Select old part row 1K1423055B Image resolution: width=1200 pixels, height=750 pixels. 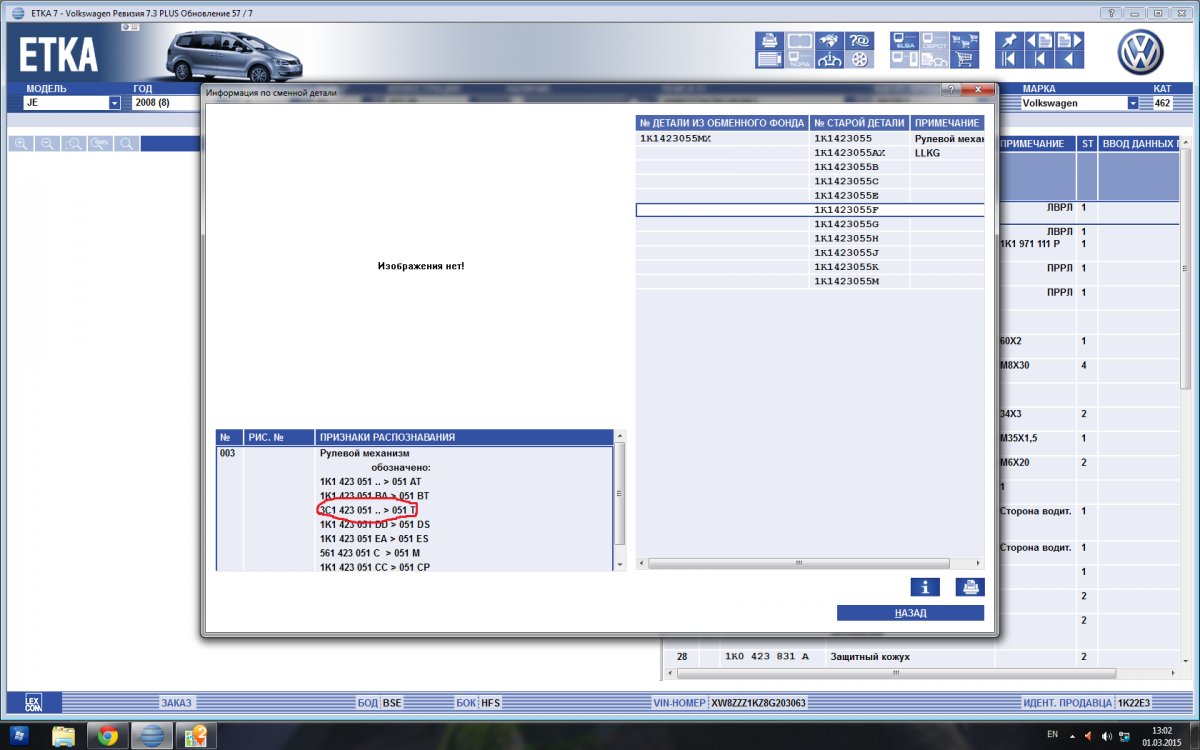[846, 167]
